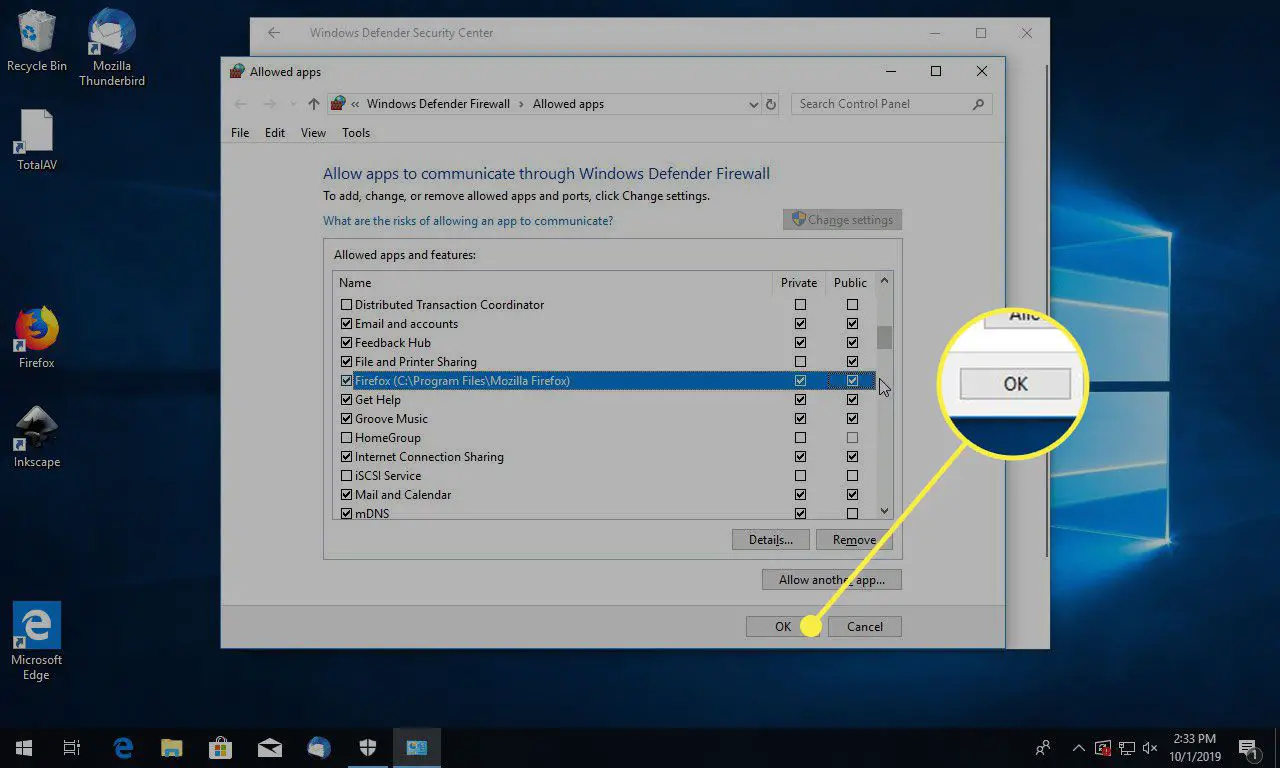Click the Forward navigation arrow in Allowed apps
This screenshot has width=1280, height=768.
[270, 104]
